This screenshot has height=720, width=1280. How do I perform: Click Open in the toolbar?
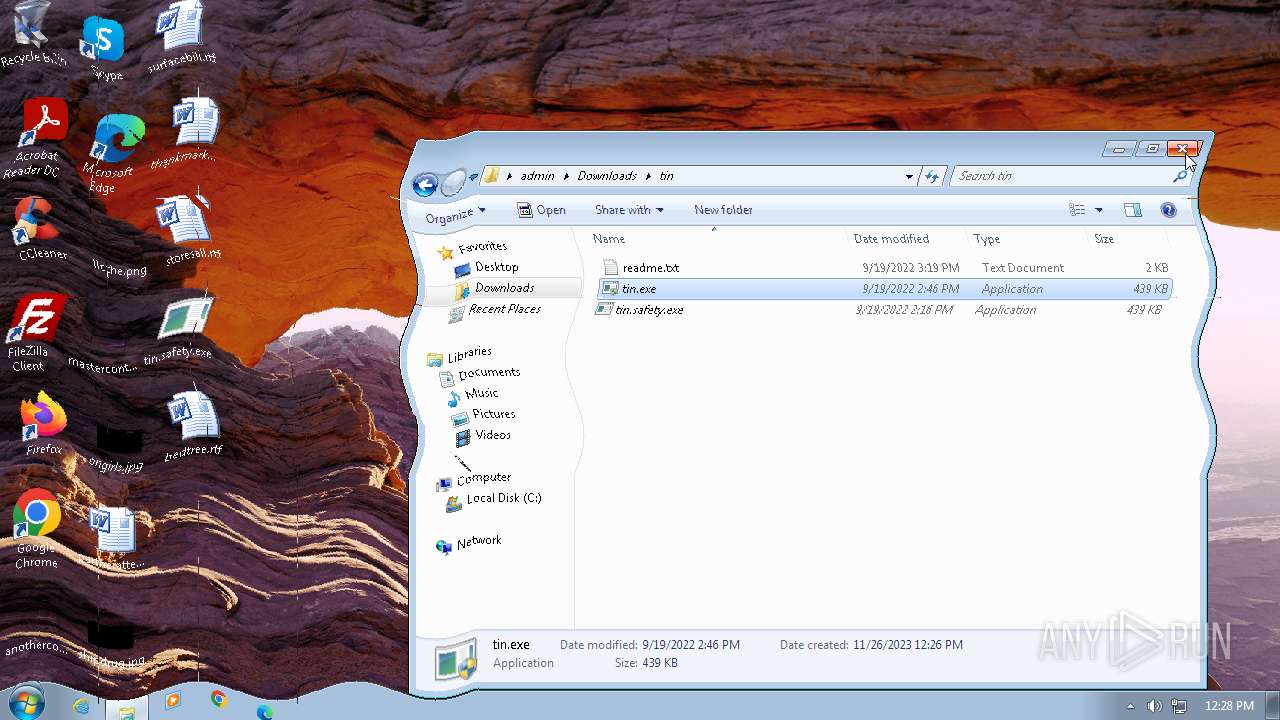point(541,210)
